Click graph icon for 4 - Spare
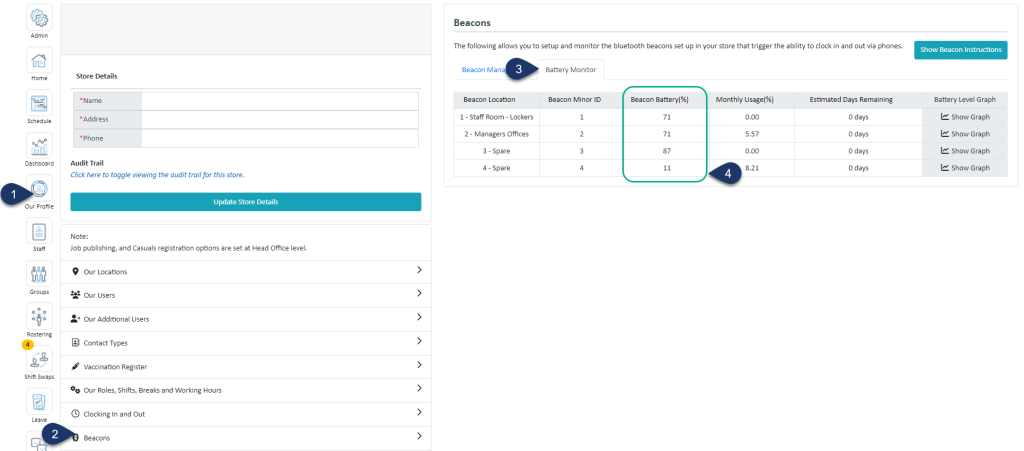This screenshot has width=1024, height=451. pyautogui.click(x=944, y=168)
